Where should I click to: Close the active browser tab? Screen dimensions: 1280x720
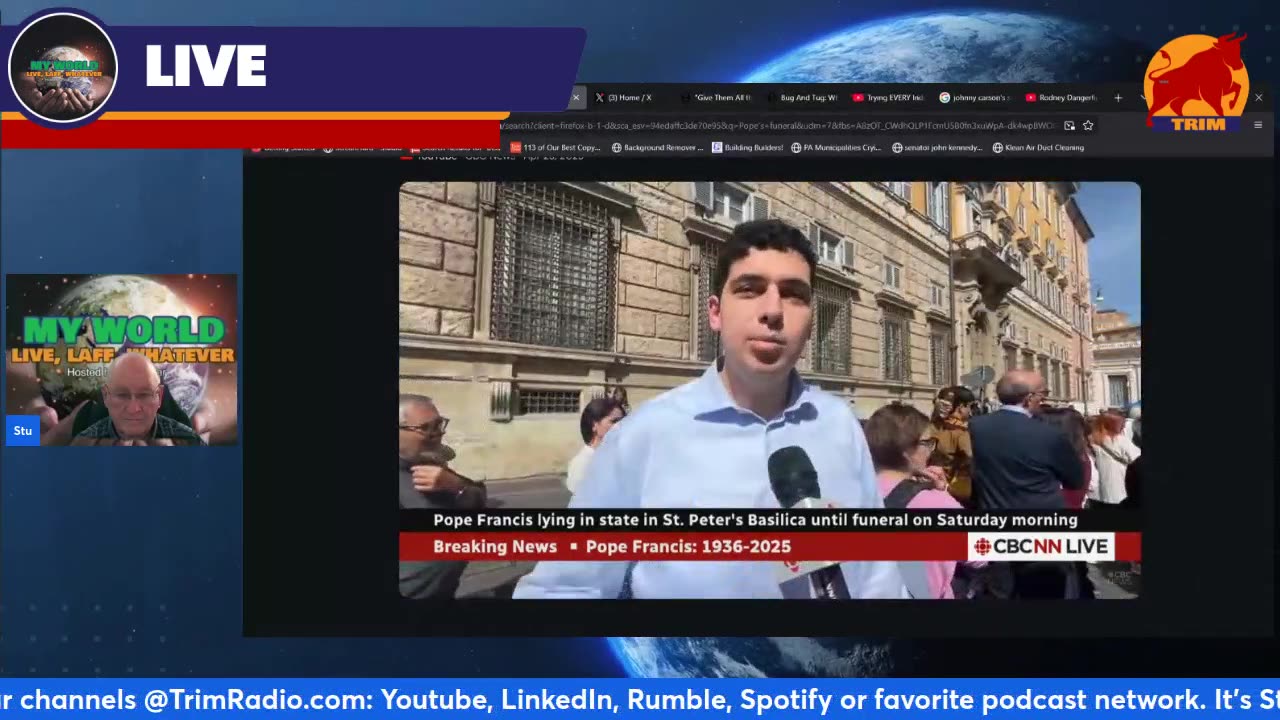point(575,98)
